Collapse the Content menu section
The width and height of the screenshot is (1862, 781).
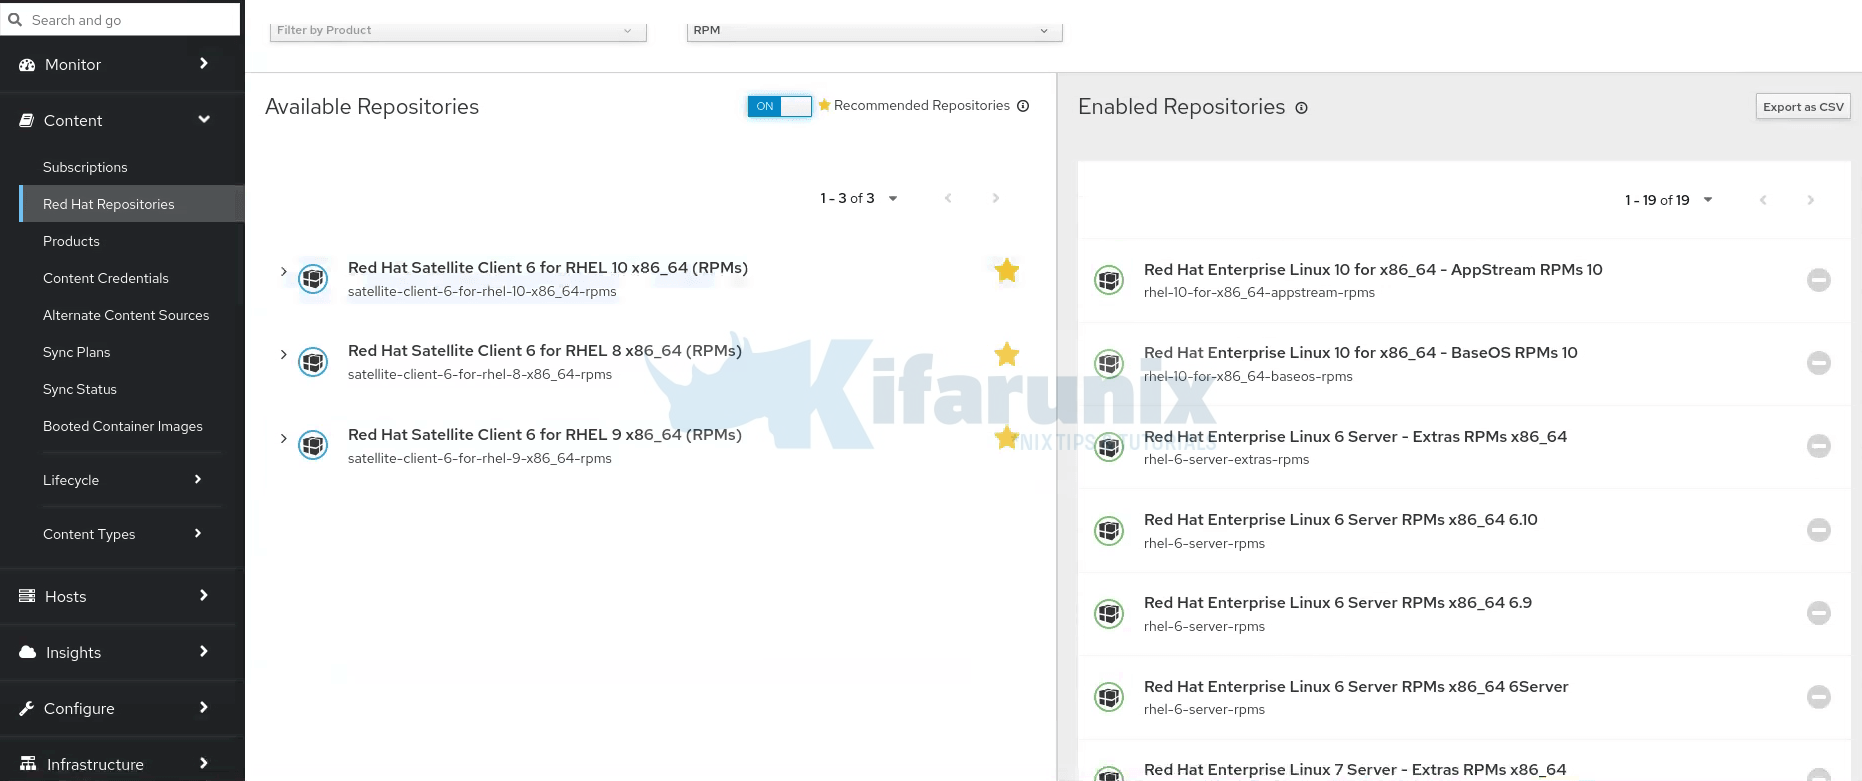point(204,119)
